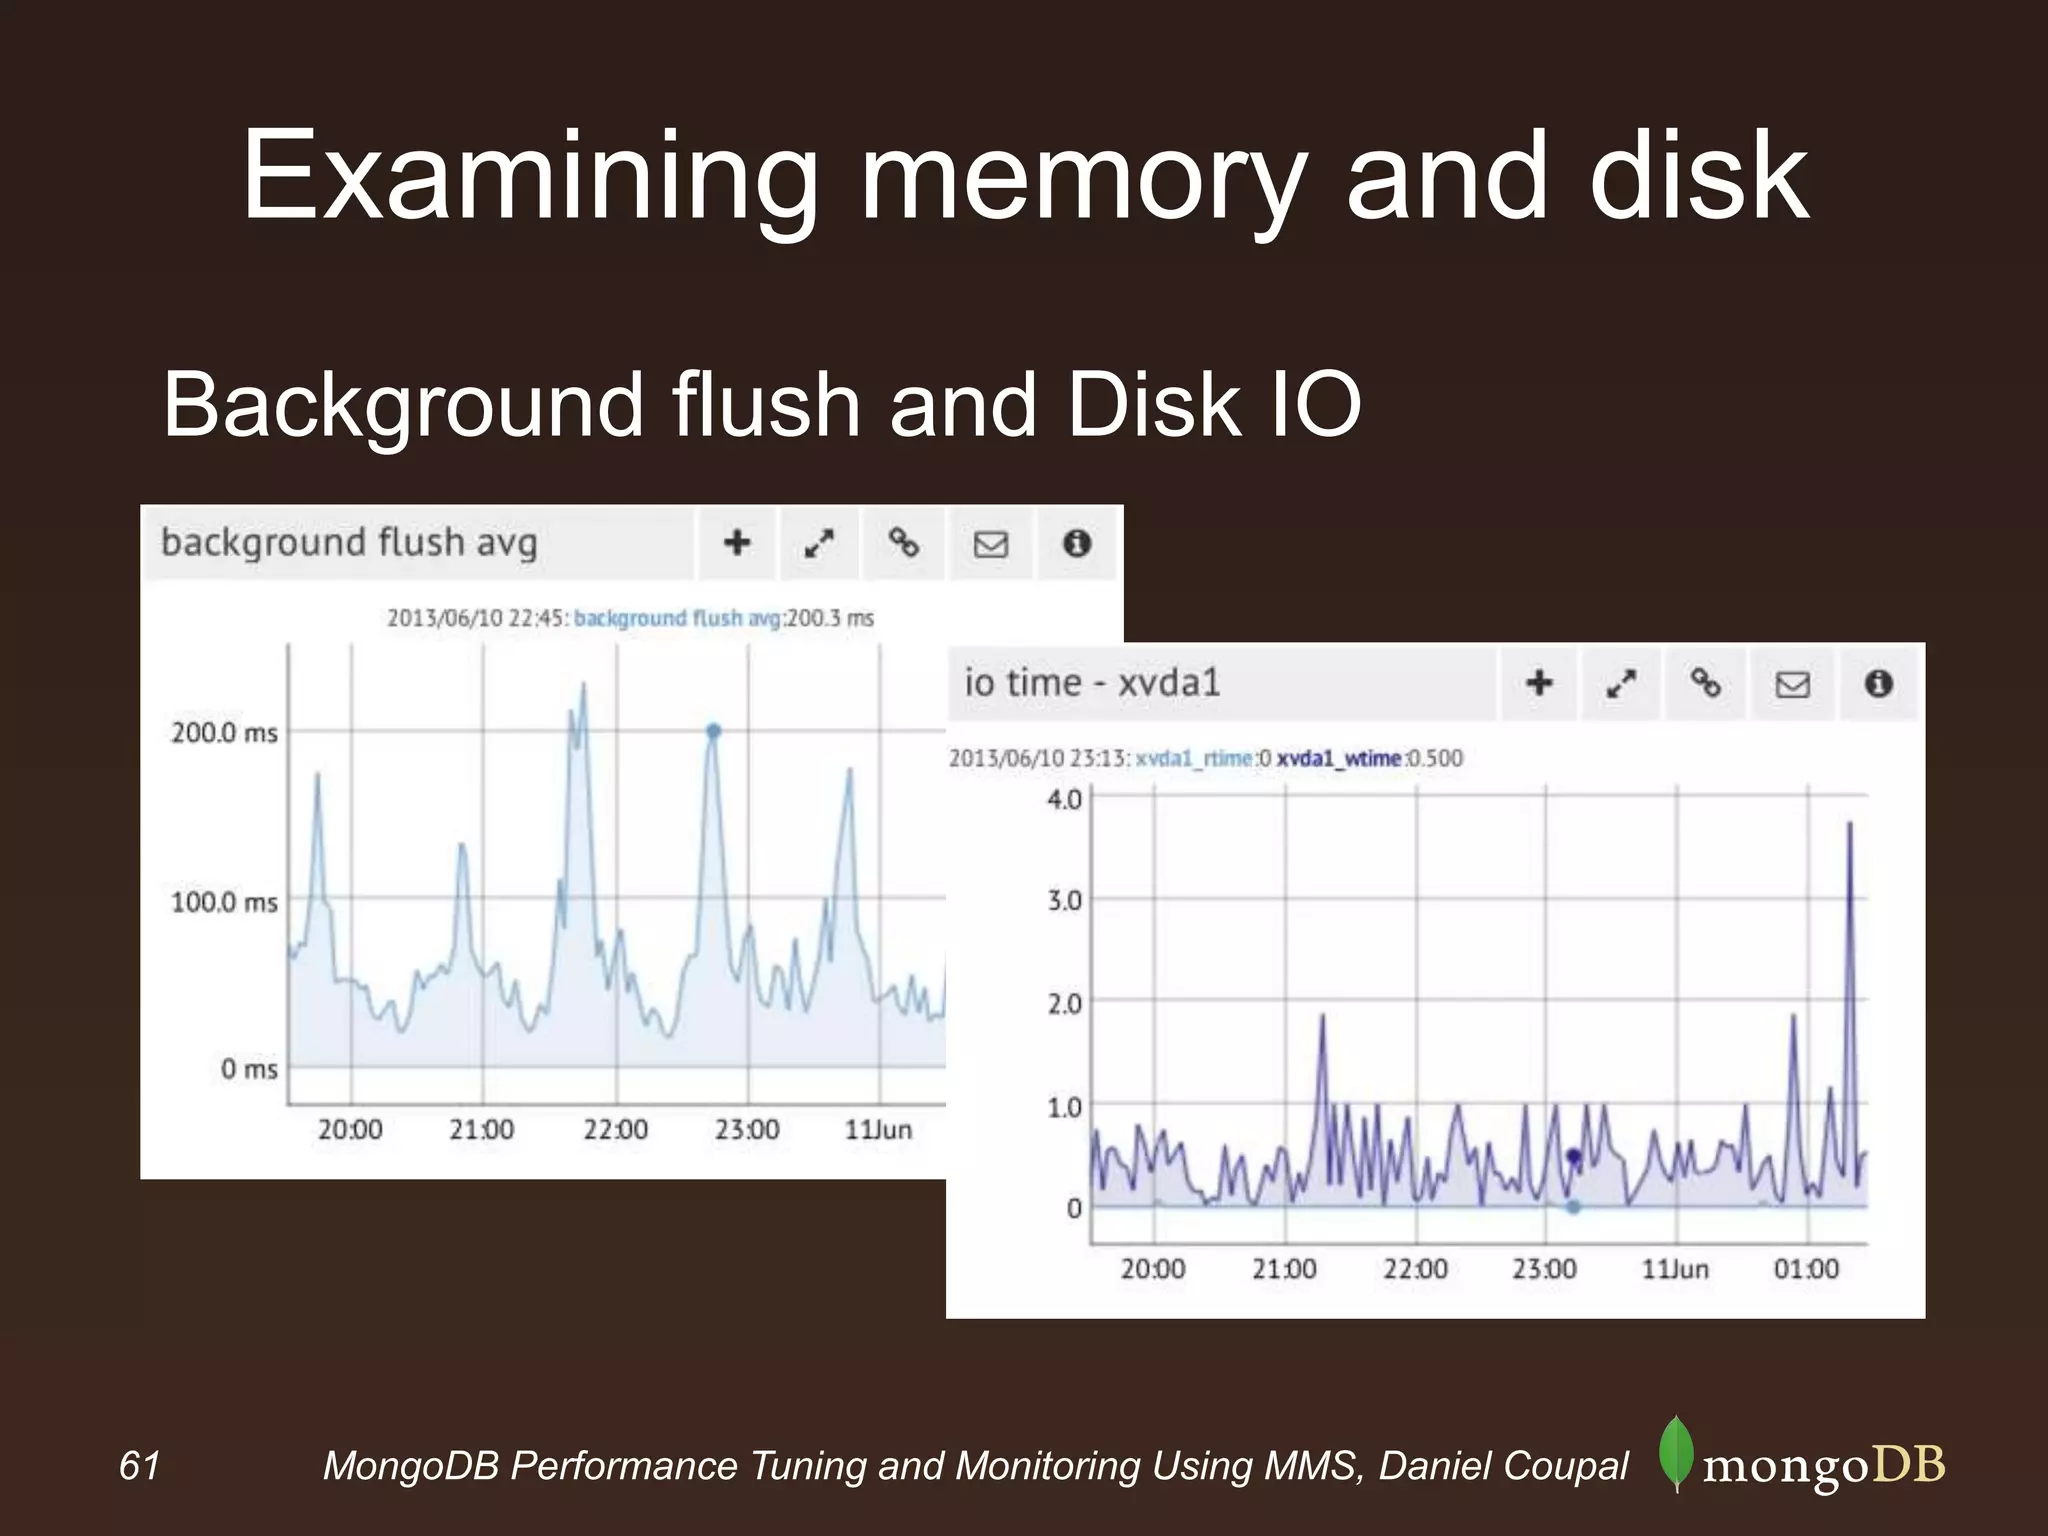
Task: Show info for background flush avg chart
Action: 1077,543
